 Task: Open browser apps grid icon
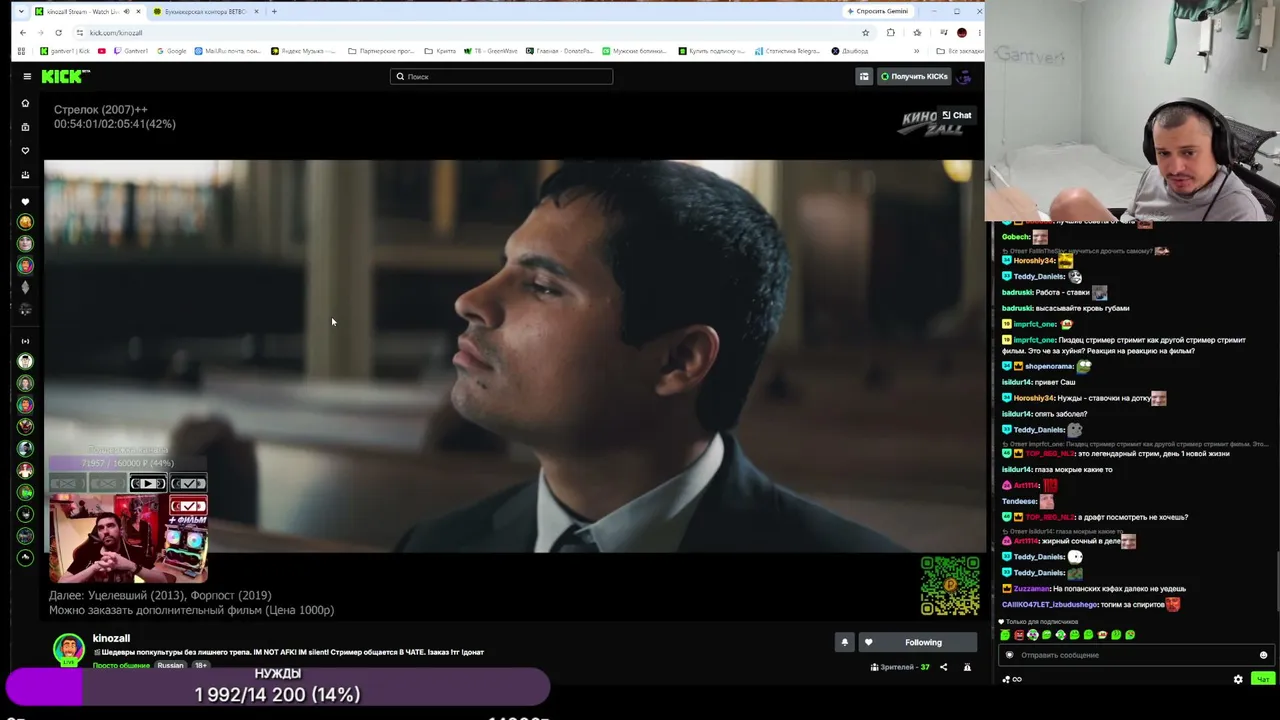(x=21, y=51)
